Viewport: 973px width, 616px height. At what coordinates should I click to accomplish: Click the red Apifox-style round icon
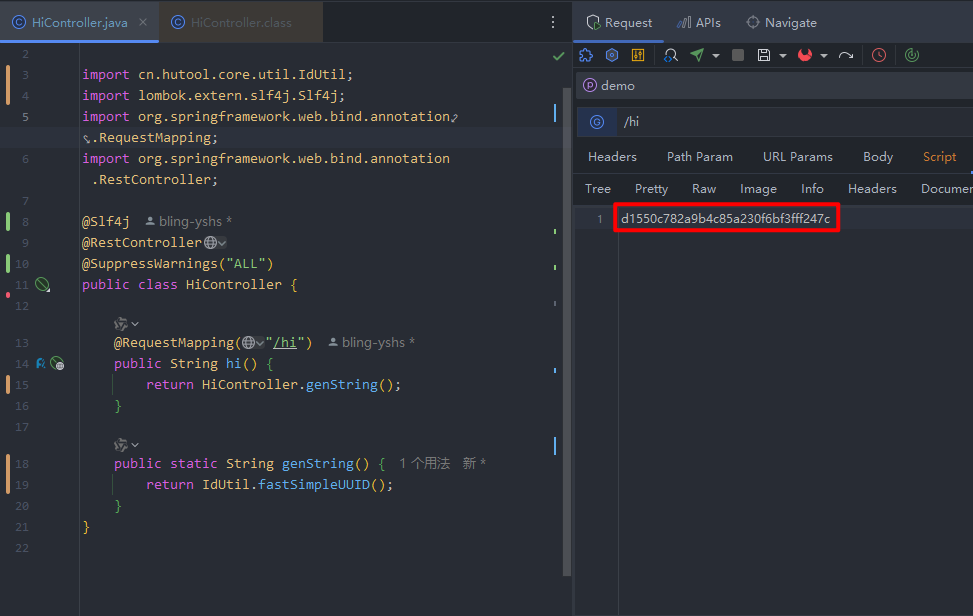(805, 55)
